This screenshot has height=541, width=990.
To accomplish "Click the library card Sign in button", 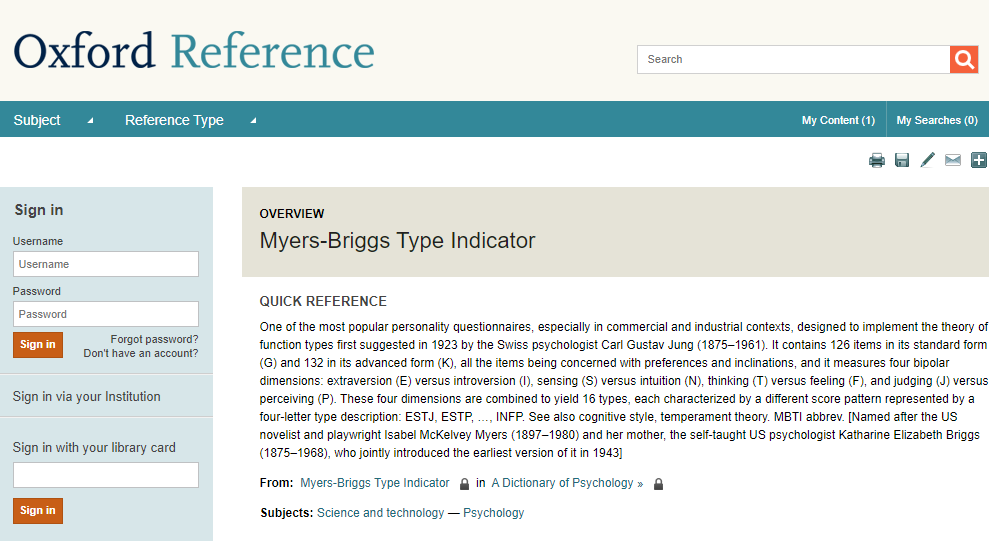I will [38, 511].
